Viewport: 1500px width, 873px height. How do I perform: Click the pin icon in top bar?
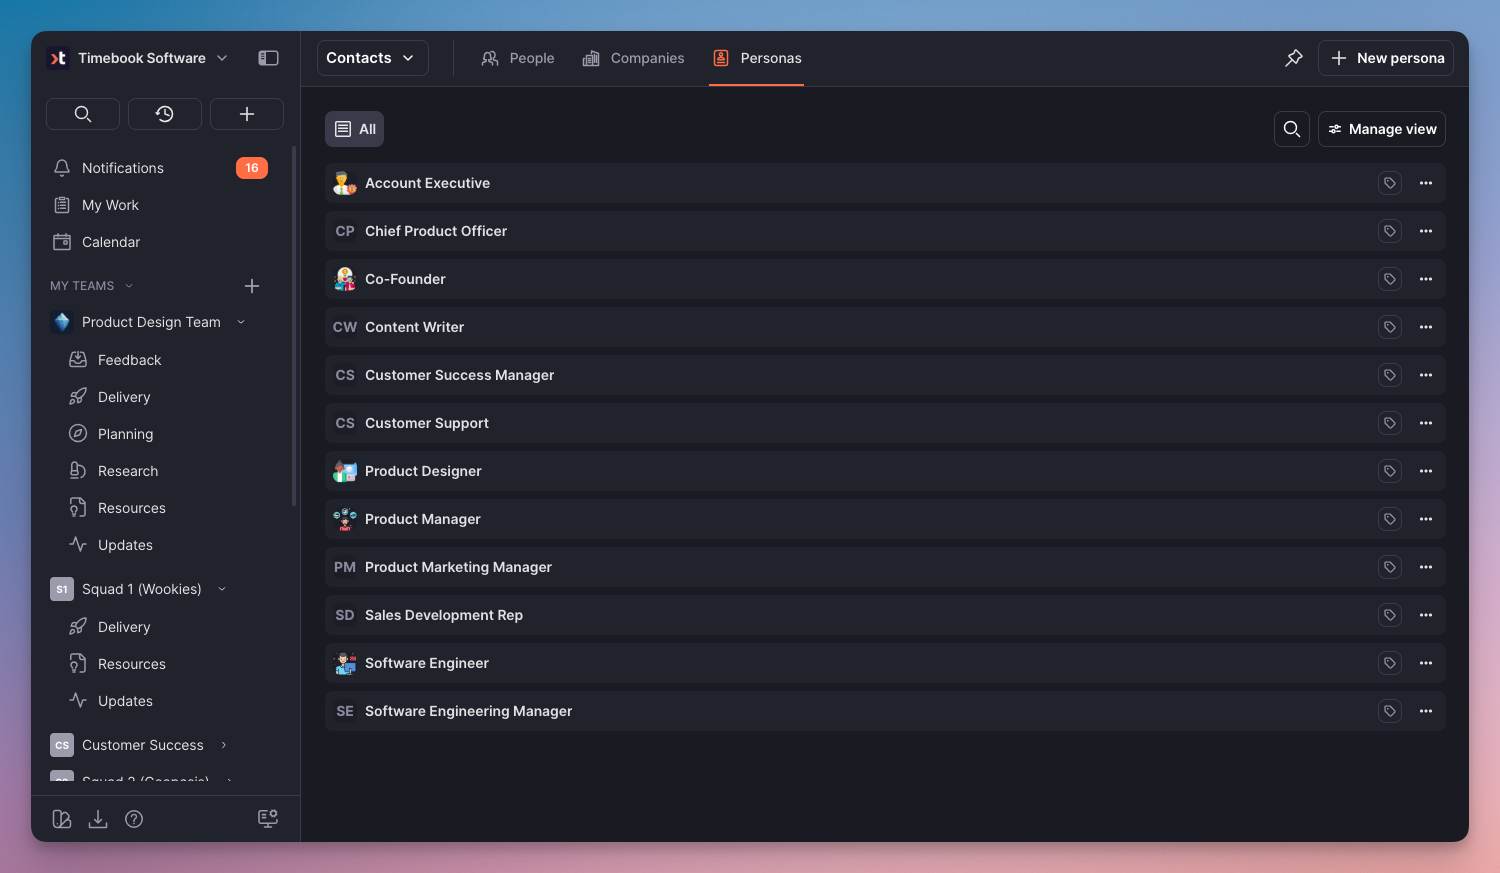coord(1294,58)
